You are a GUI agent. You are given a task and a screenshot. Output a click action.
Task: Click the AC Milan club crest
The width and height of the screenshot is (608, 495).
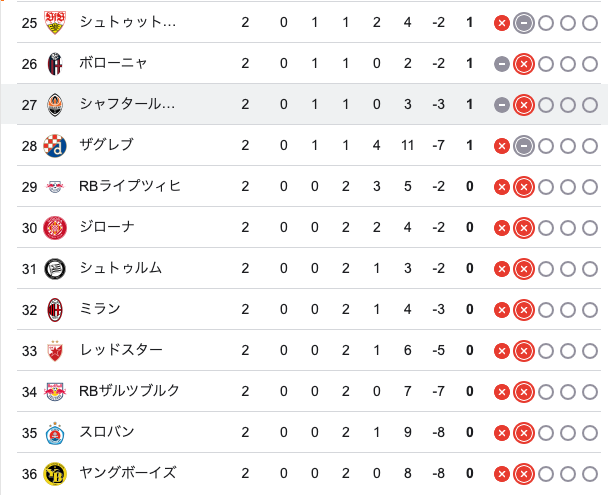click(x=55, y=310)
